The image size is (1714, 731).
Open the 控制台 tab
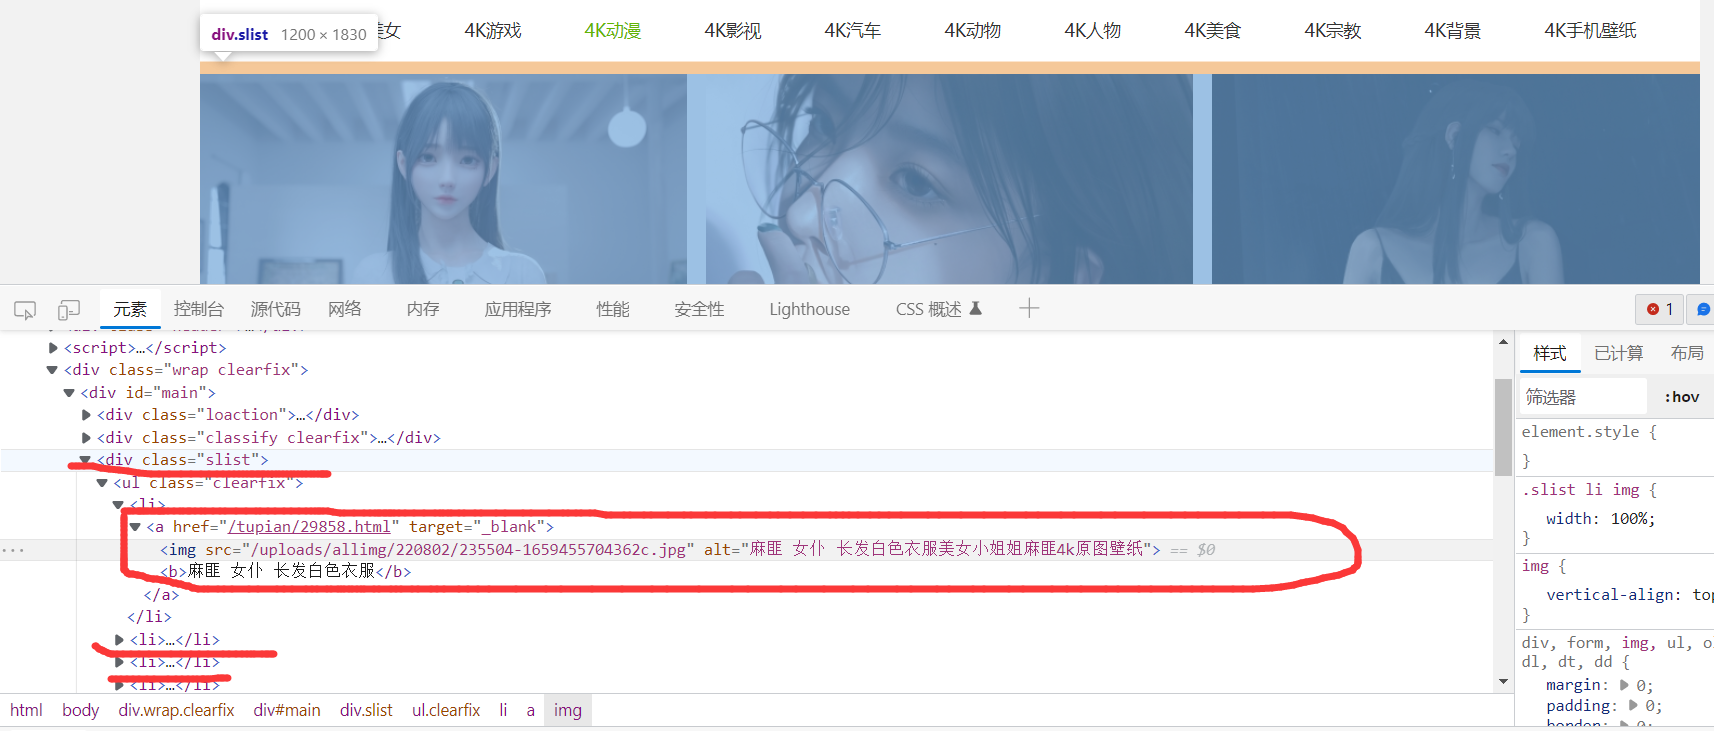click(199, 309)
